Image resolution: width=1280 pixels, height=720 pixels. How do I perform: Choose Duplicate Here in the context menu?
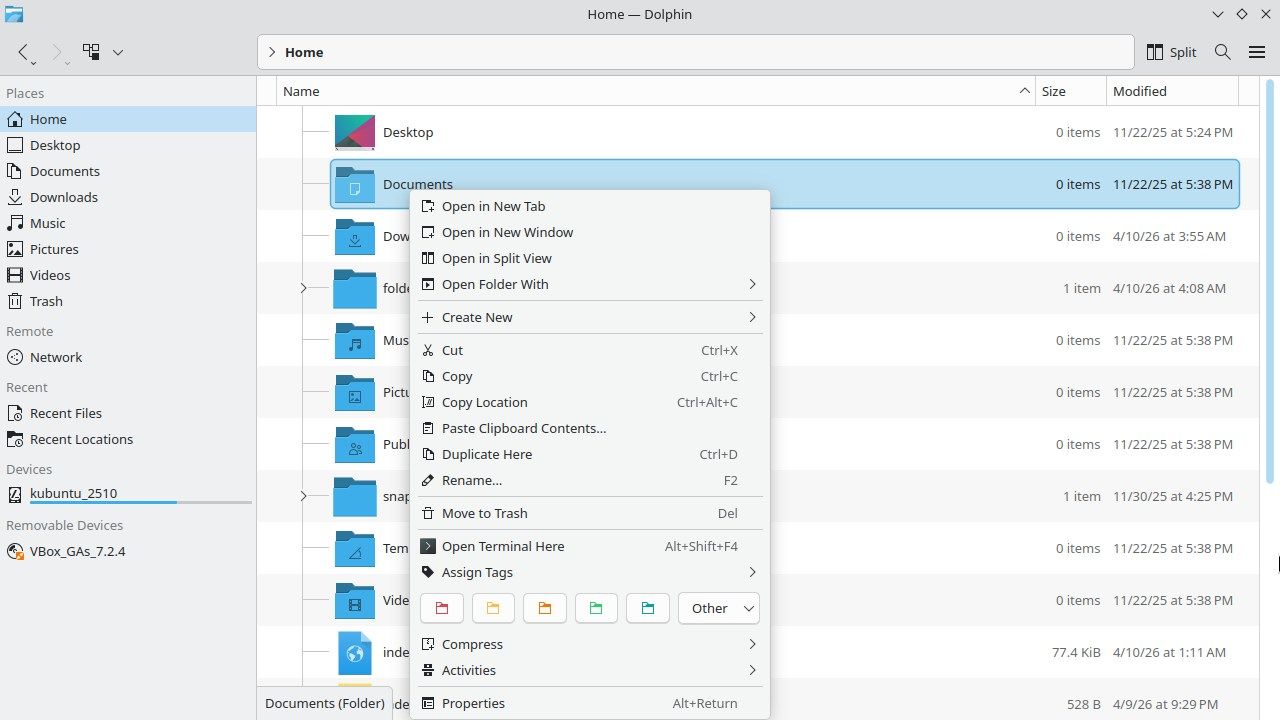(x=590, y=454)
